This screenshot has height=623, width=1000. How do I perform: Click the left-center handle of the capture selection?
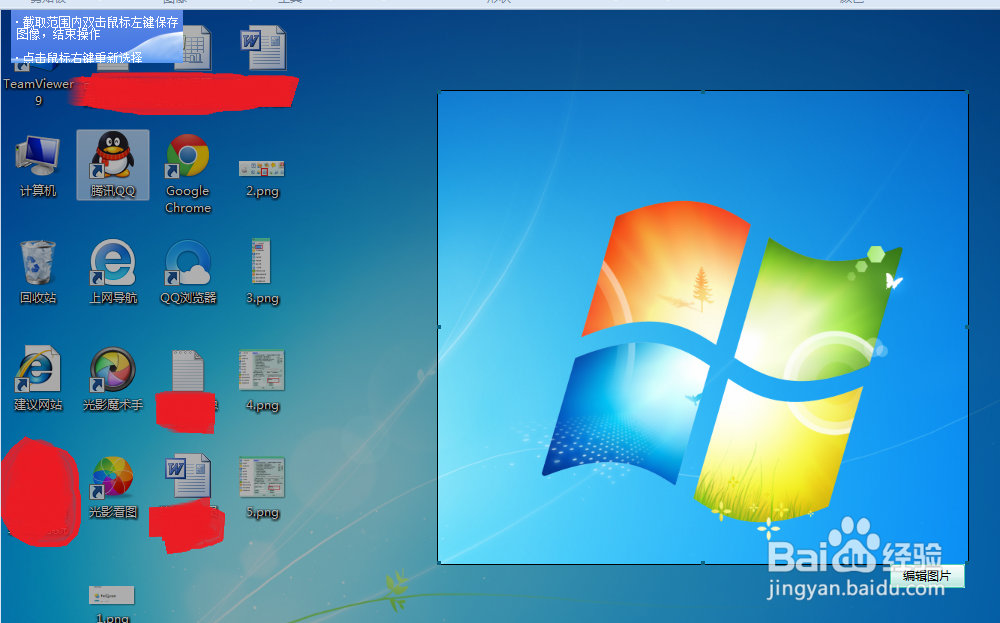click(x=438, y=327)
